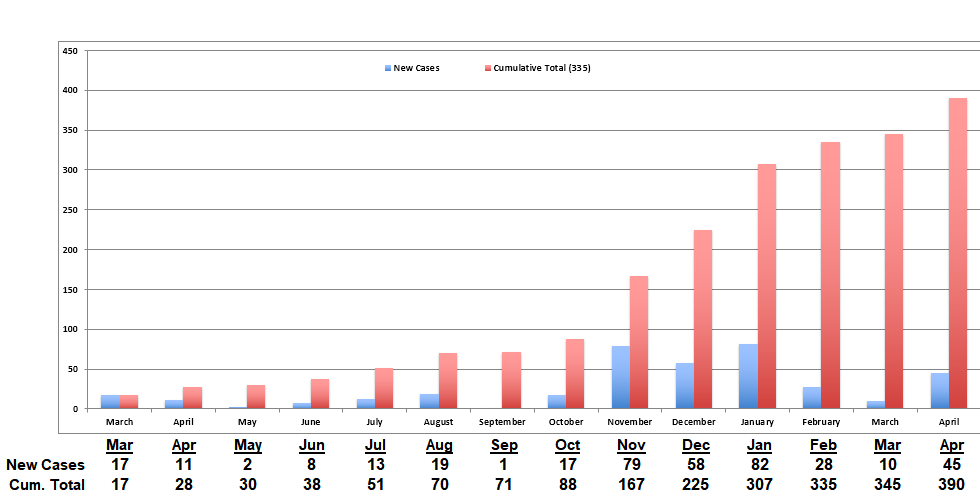Click the red cumulative bar for February

pos(830,272)
